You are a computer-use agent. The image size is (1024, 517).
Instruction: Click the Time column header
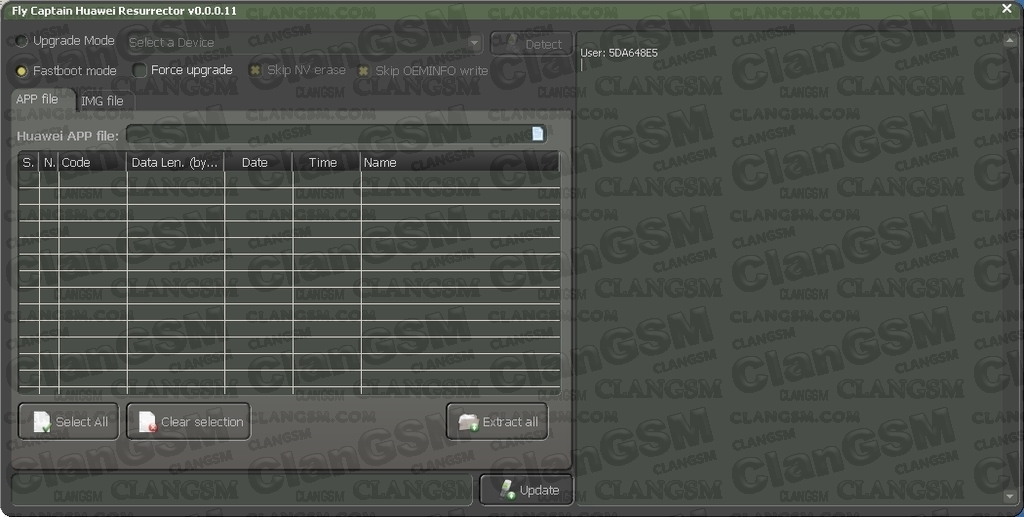[x=327, y=163]
